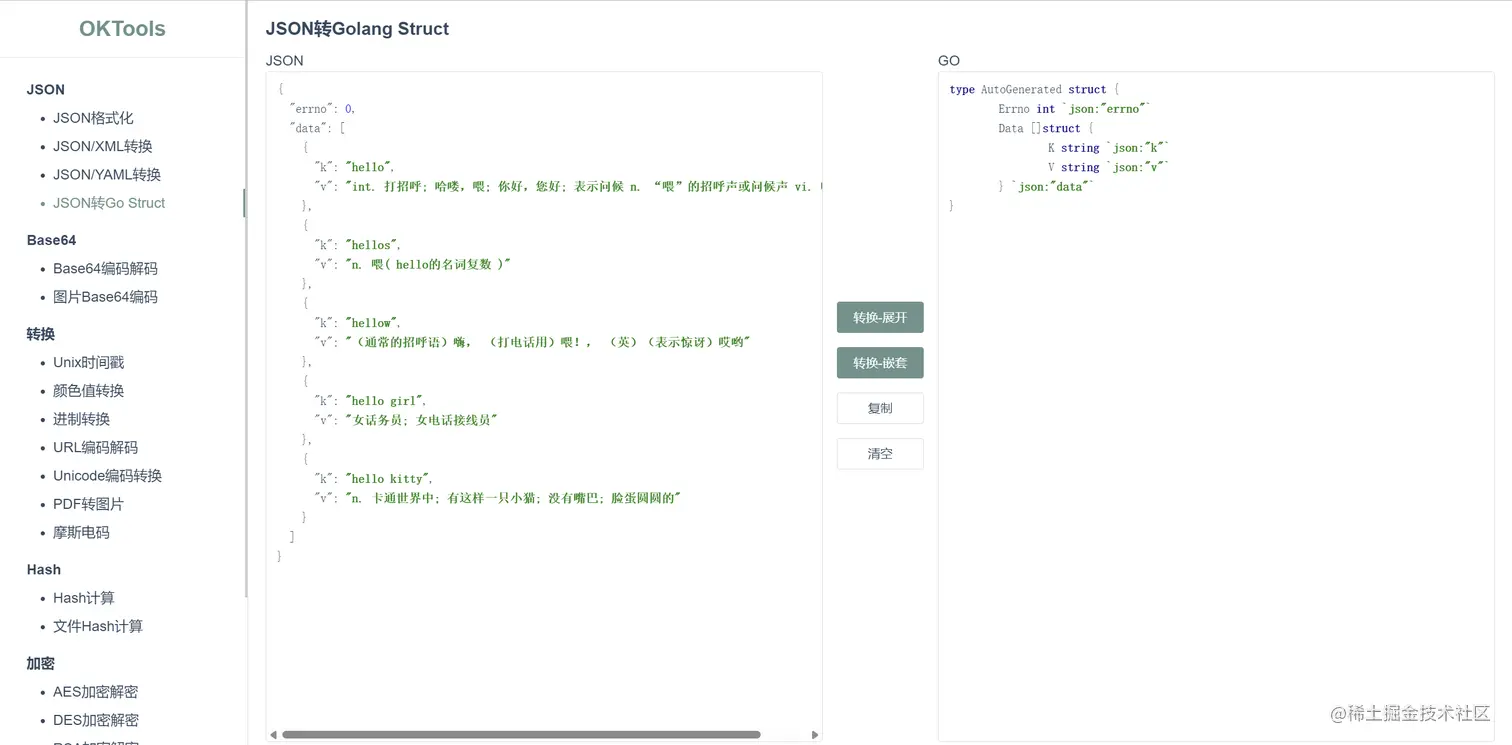Click the "hellow" value in JSON
The height and width of the screenshot is (745, 1512).
[x=372, y=323]
